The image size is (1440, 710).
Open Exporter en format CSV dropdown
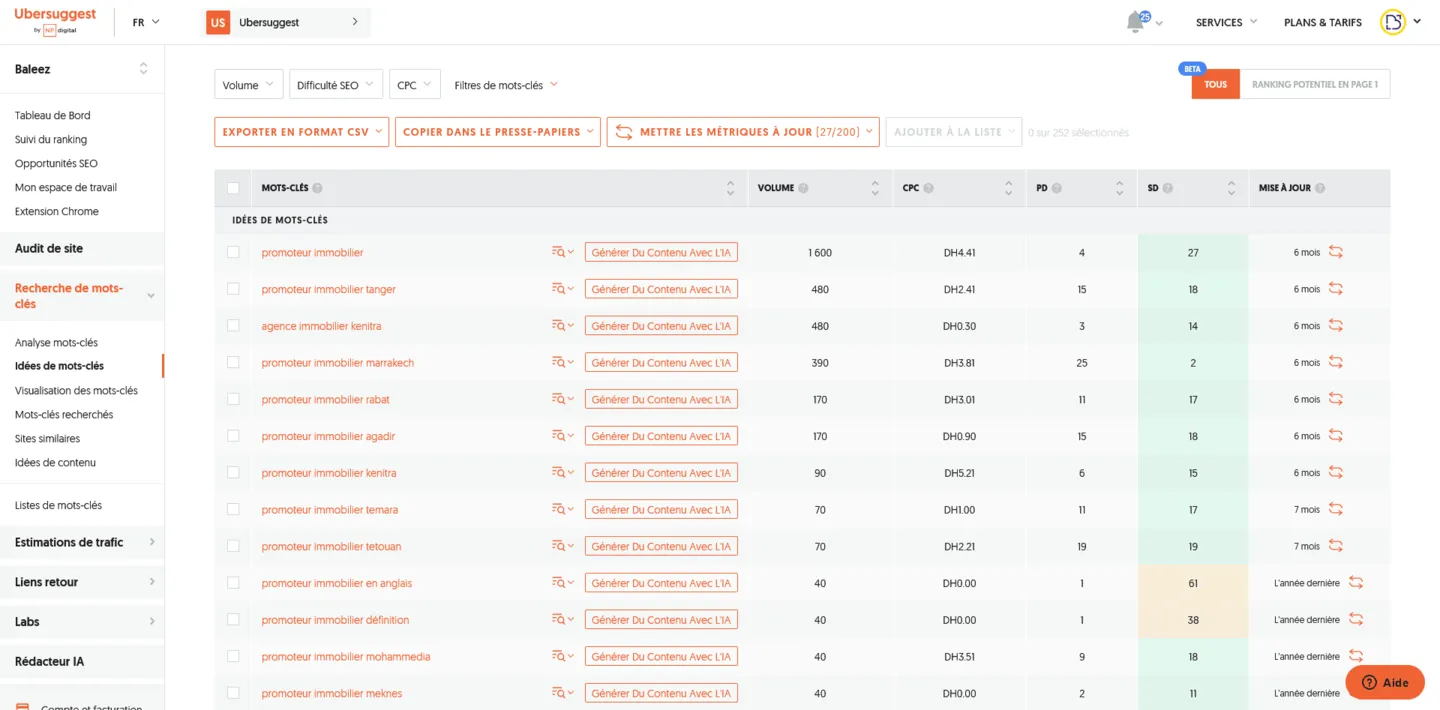click(x=301, y=132)
